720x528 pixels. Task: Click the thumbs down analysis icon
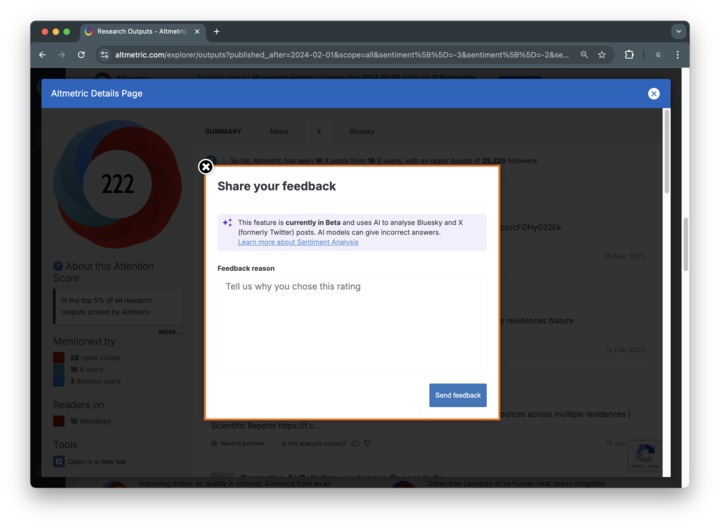367,443
